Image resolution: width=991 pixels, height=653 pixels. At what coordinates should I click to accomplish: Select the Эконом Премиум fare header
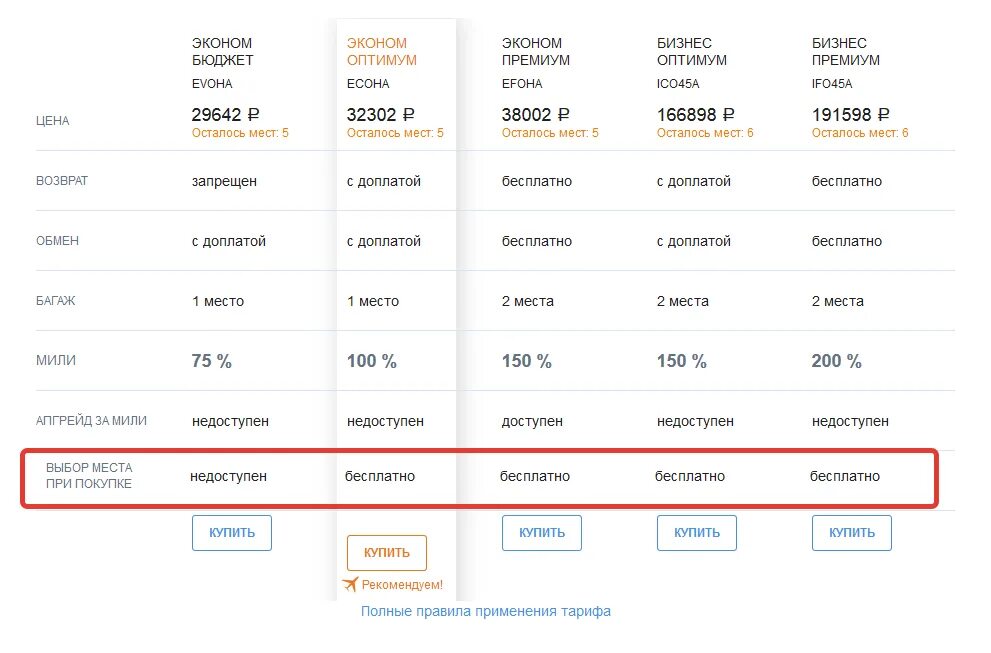click(536, 51)
